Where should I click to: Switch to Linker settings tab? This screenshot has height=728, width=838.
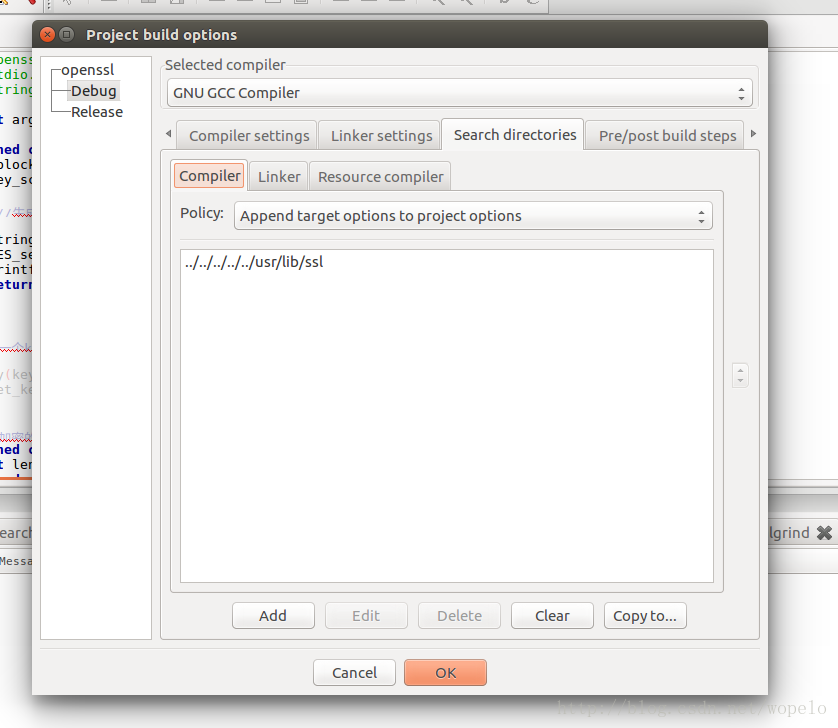tap(381, 136)
